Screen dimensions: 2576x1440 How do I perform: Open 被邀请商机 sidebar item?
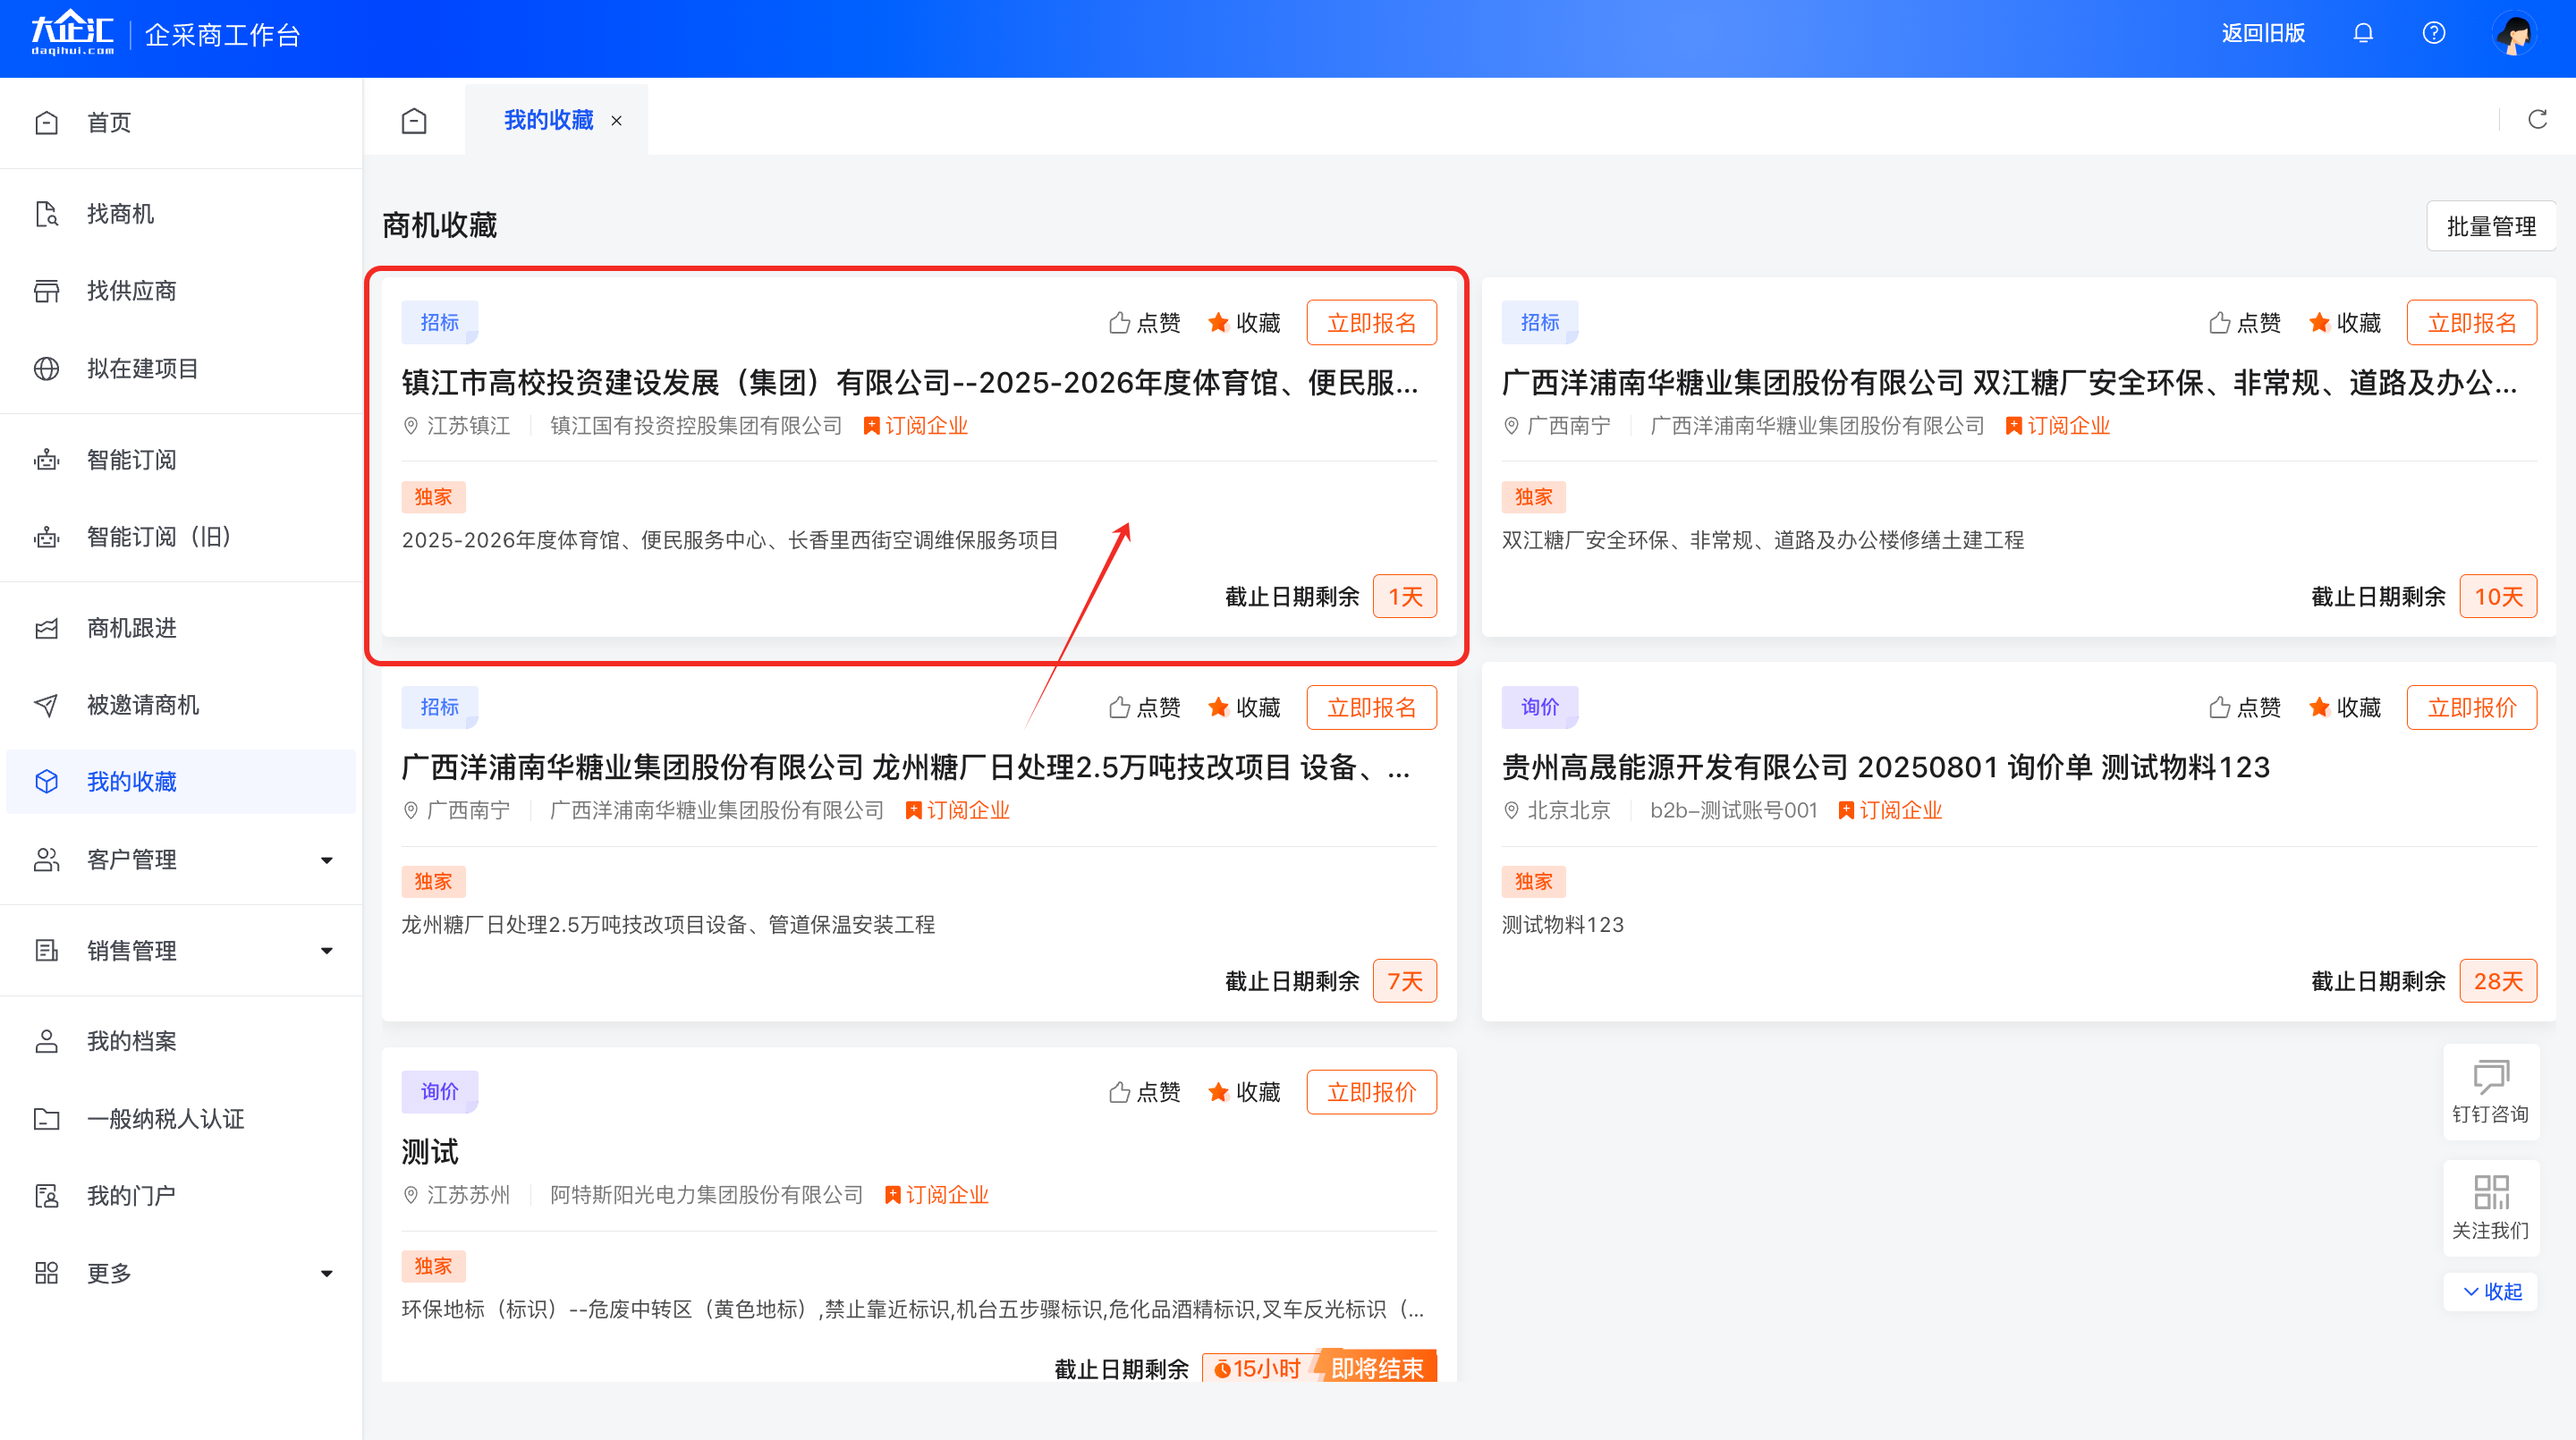181,705
